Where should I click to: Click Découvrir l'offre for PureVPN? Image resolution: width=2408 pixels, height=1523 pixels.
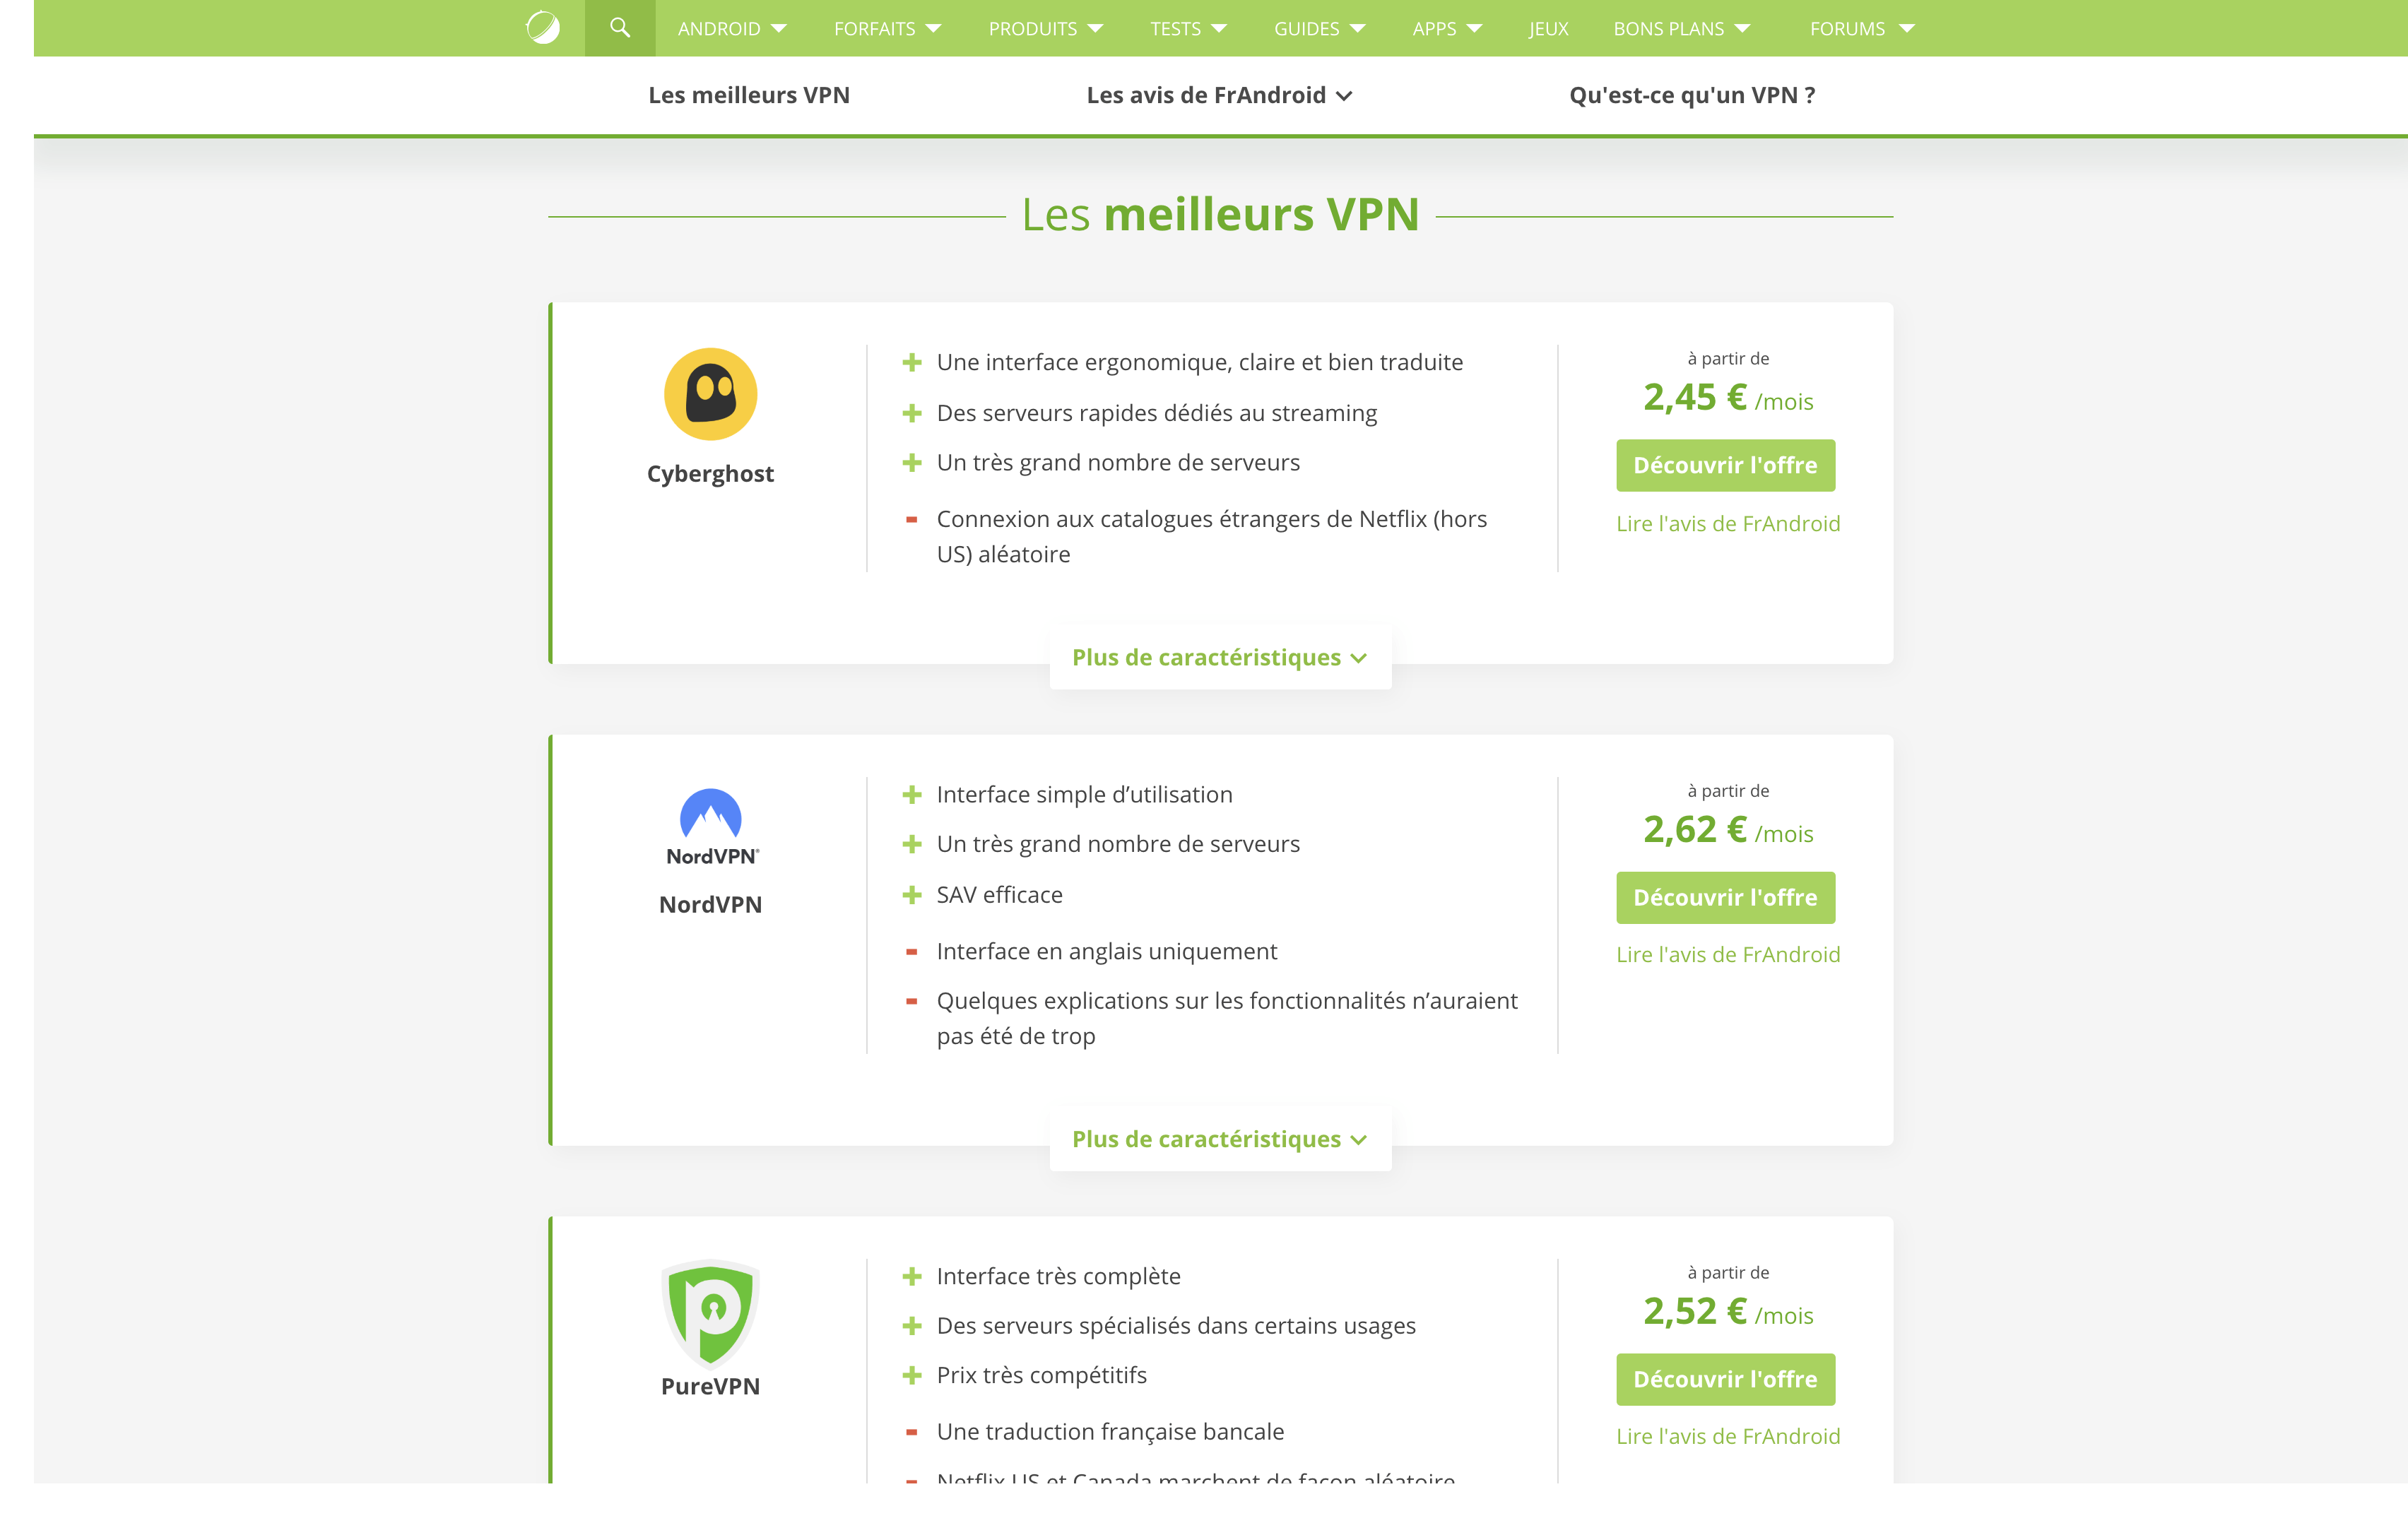1725,1379
